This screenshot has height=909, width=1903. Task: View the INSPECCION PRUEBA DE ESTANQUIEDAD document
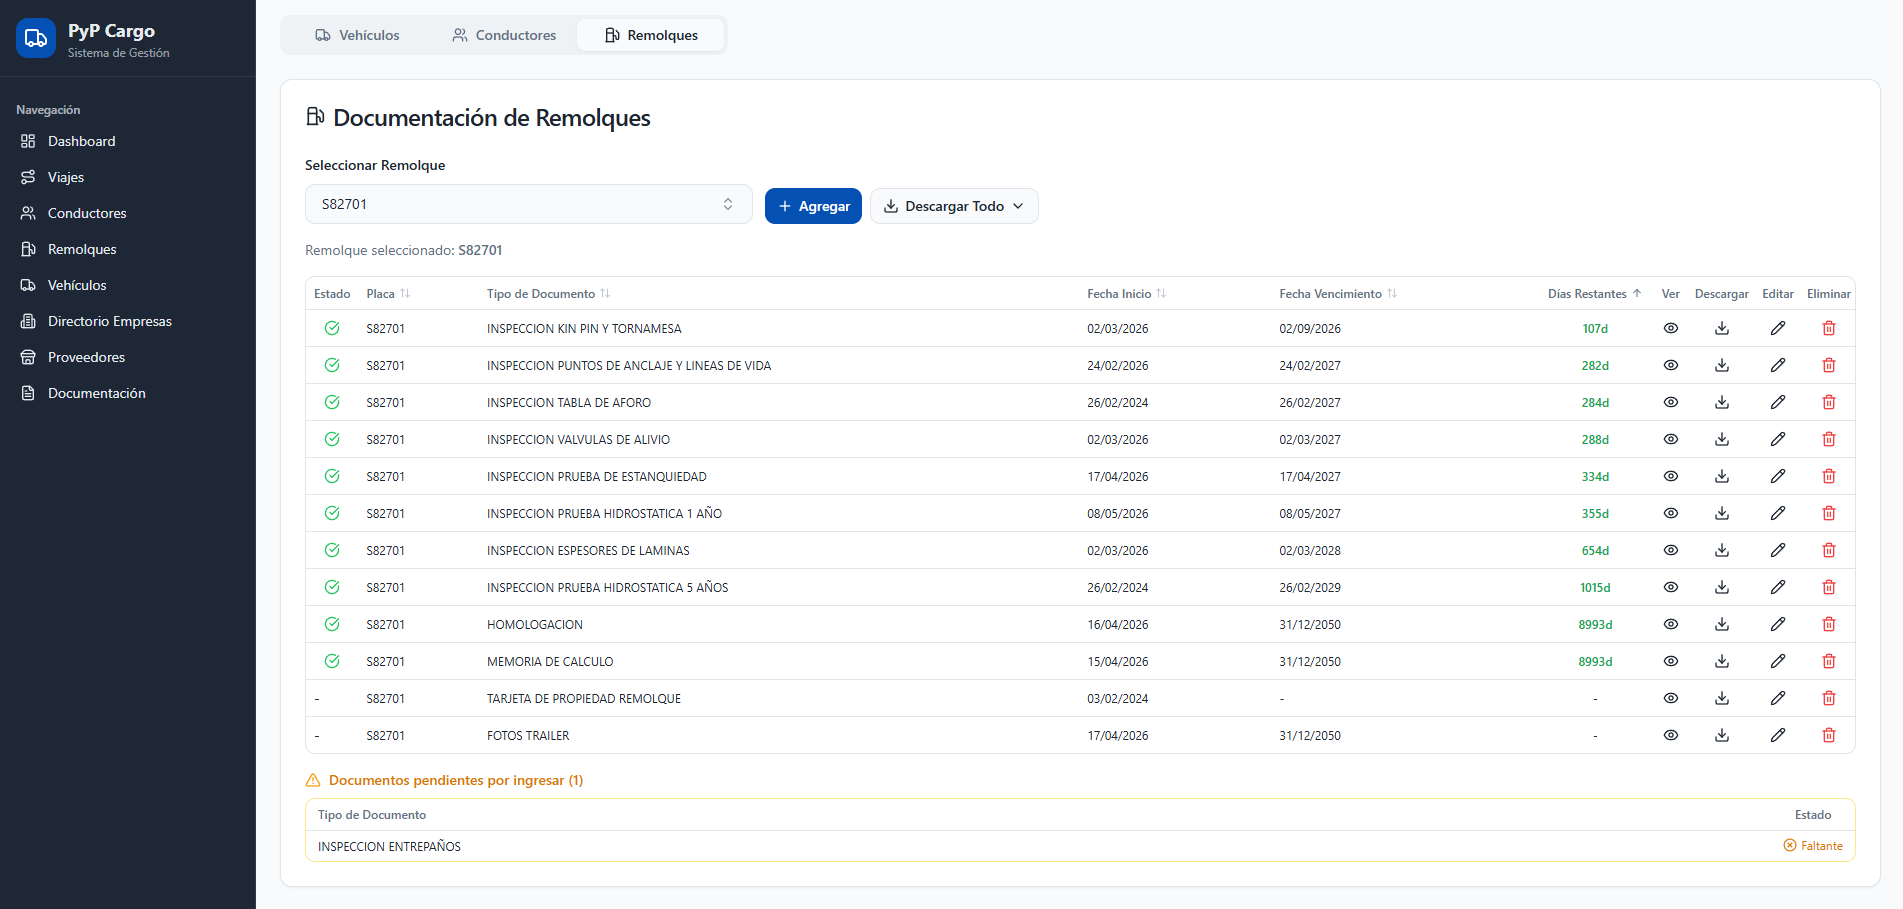pos(1670,476)
